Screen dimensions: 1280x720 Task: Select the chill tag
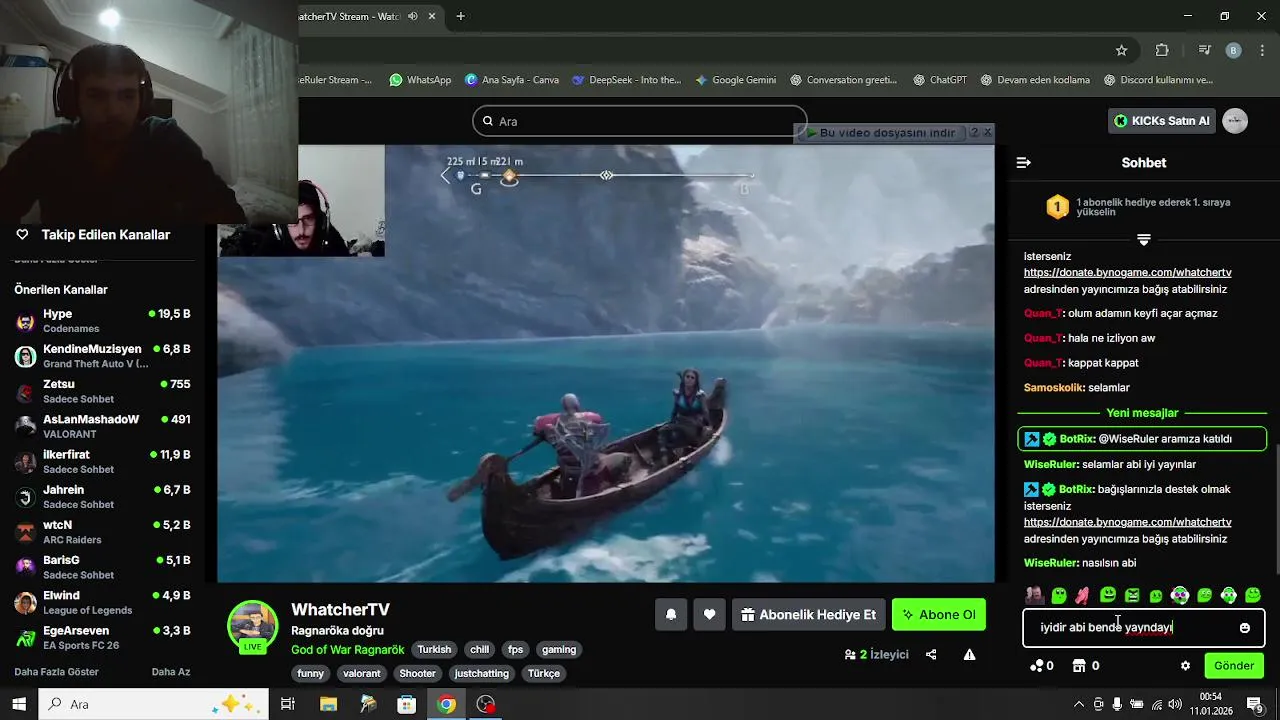click(x=479, y=650)
